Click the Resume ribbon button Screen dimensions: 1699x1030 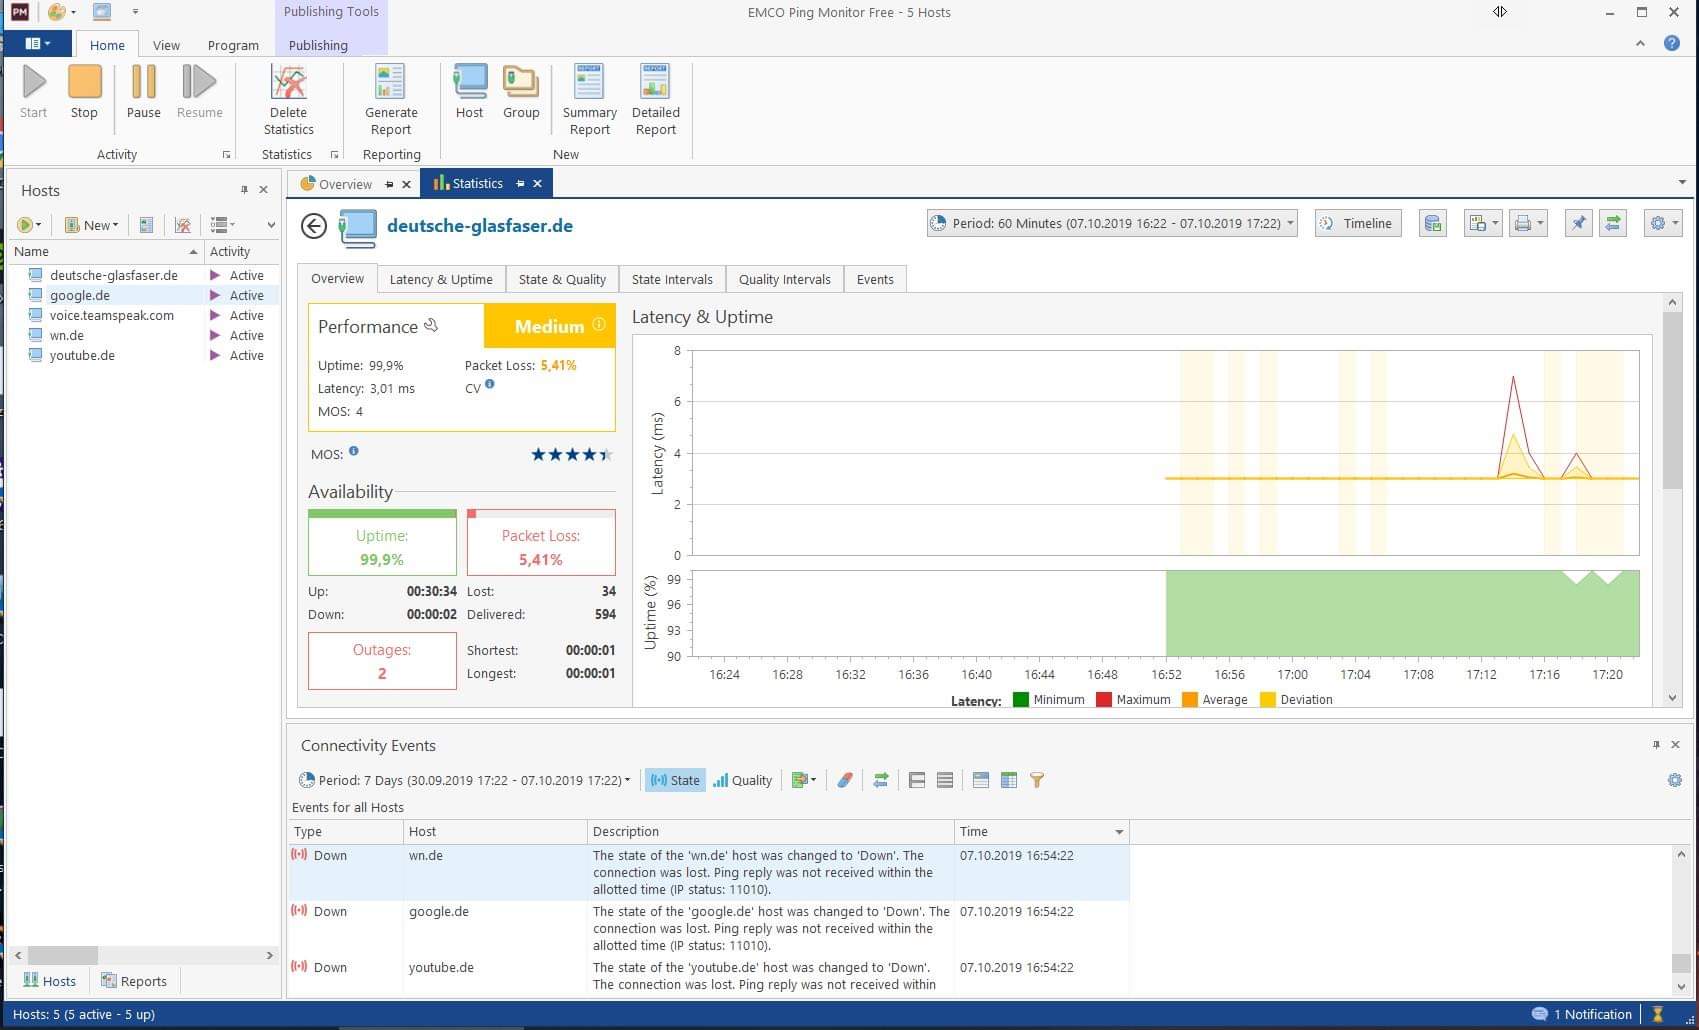pyautogui.click(x=199, y=92)
